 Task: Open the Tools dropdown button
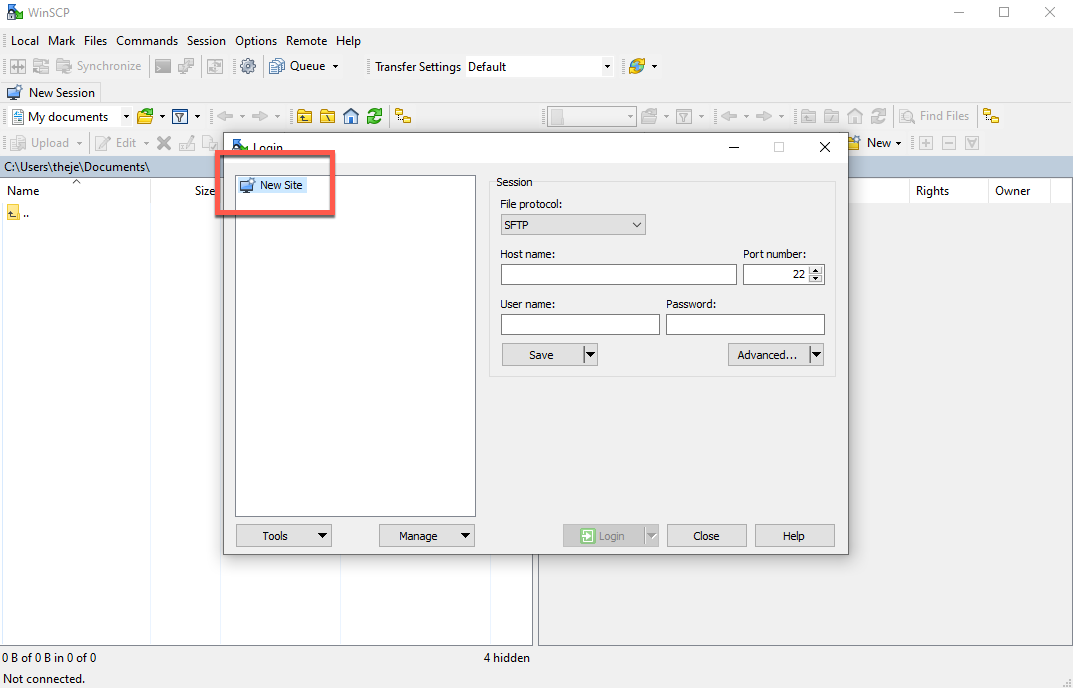click(x=284, y=536)
